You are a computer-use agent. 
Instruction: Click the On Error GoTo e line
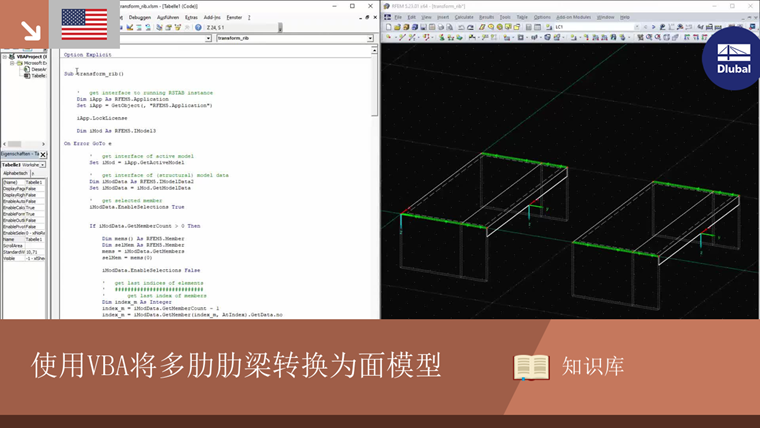(x=88, y=143)
